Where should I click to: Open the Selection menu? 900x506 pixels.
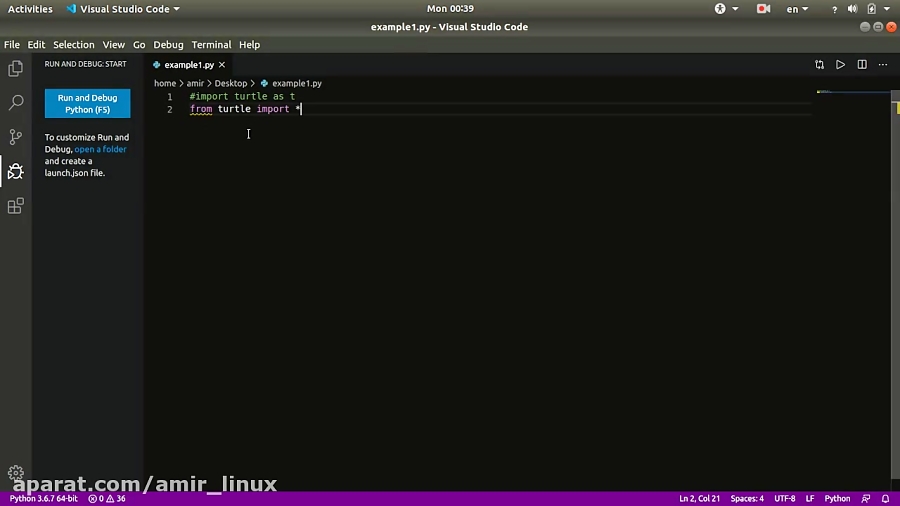(73, 45)
